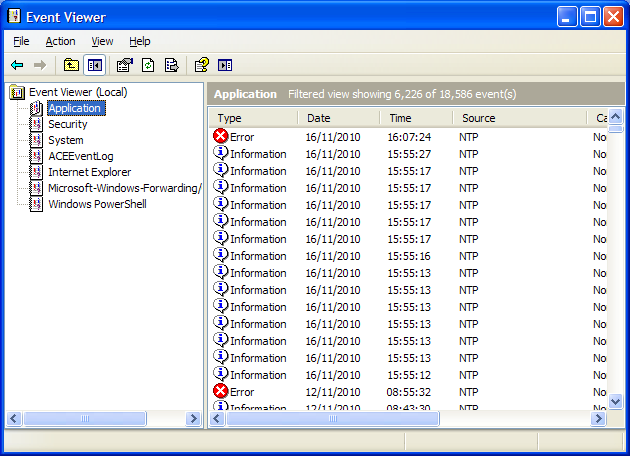Click the event list vertical scrollbar thumb

(616, 129)
